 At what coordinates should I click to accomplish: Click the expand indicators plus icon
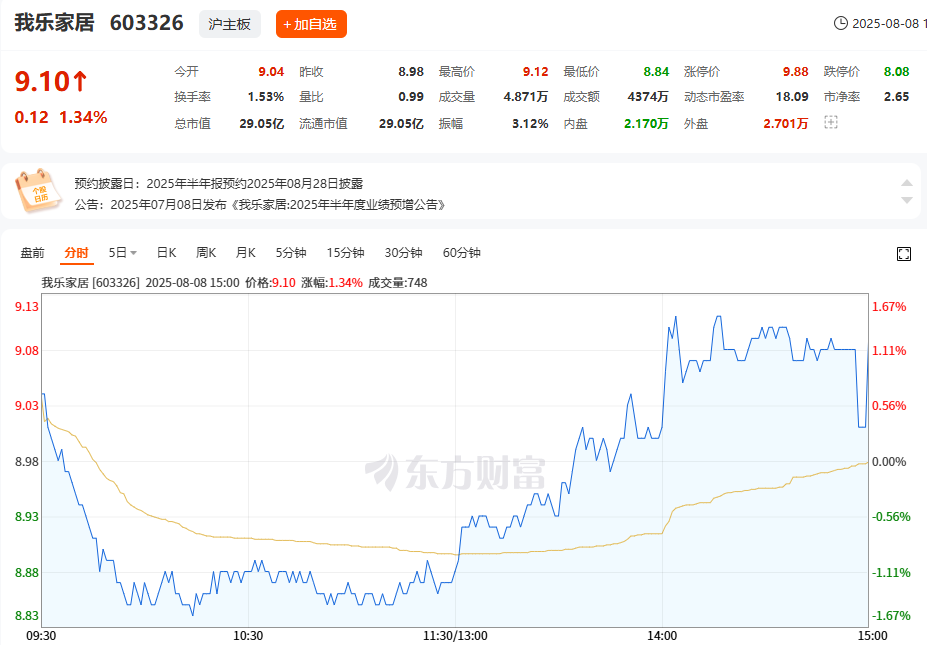(831, 122)
